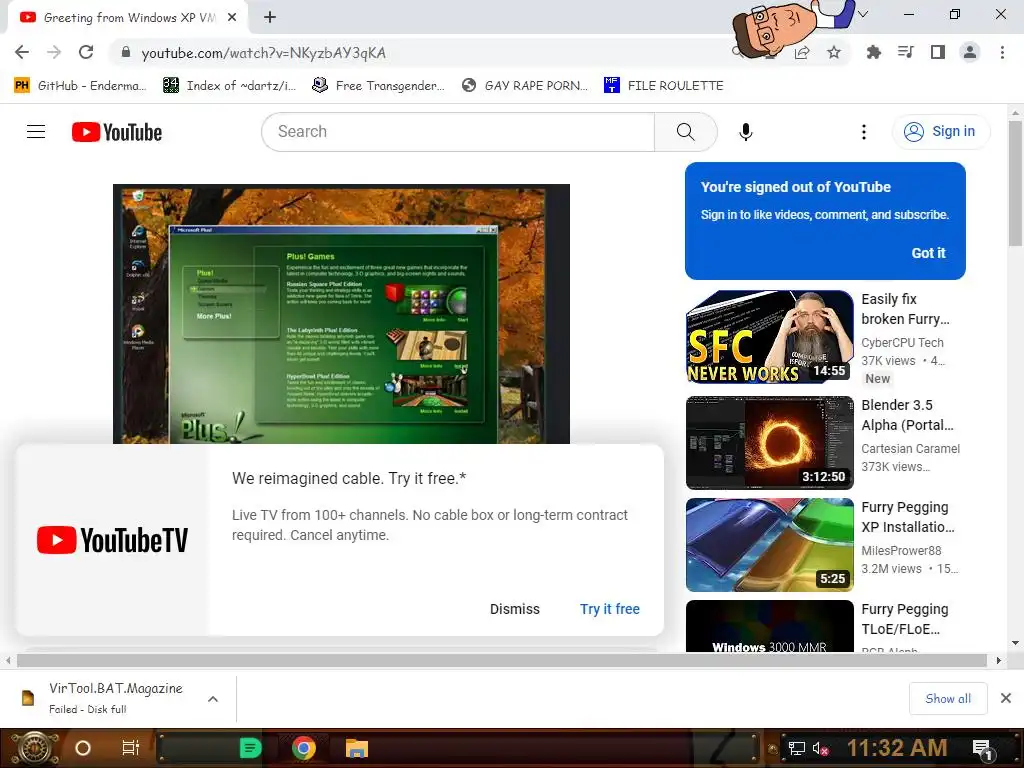1024x768 pixels.
Task: Click the right arrow of horizontal scrollbar
Action: [x=998, y=660]
